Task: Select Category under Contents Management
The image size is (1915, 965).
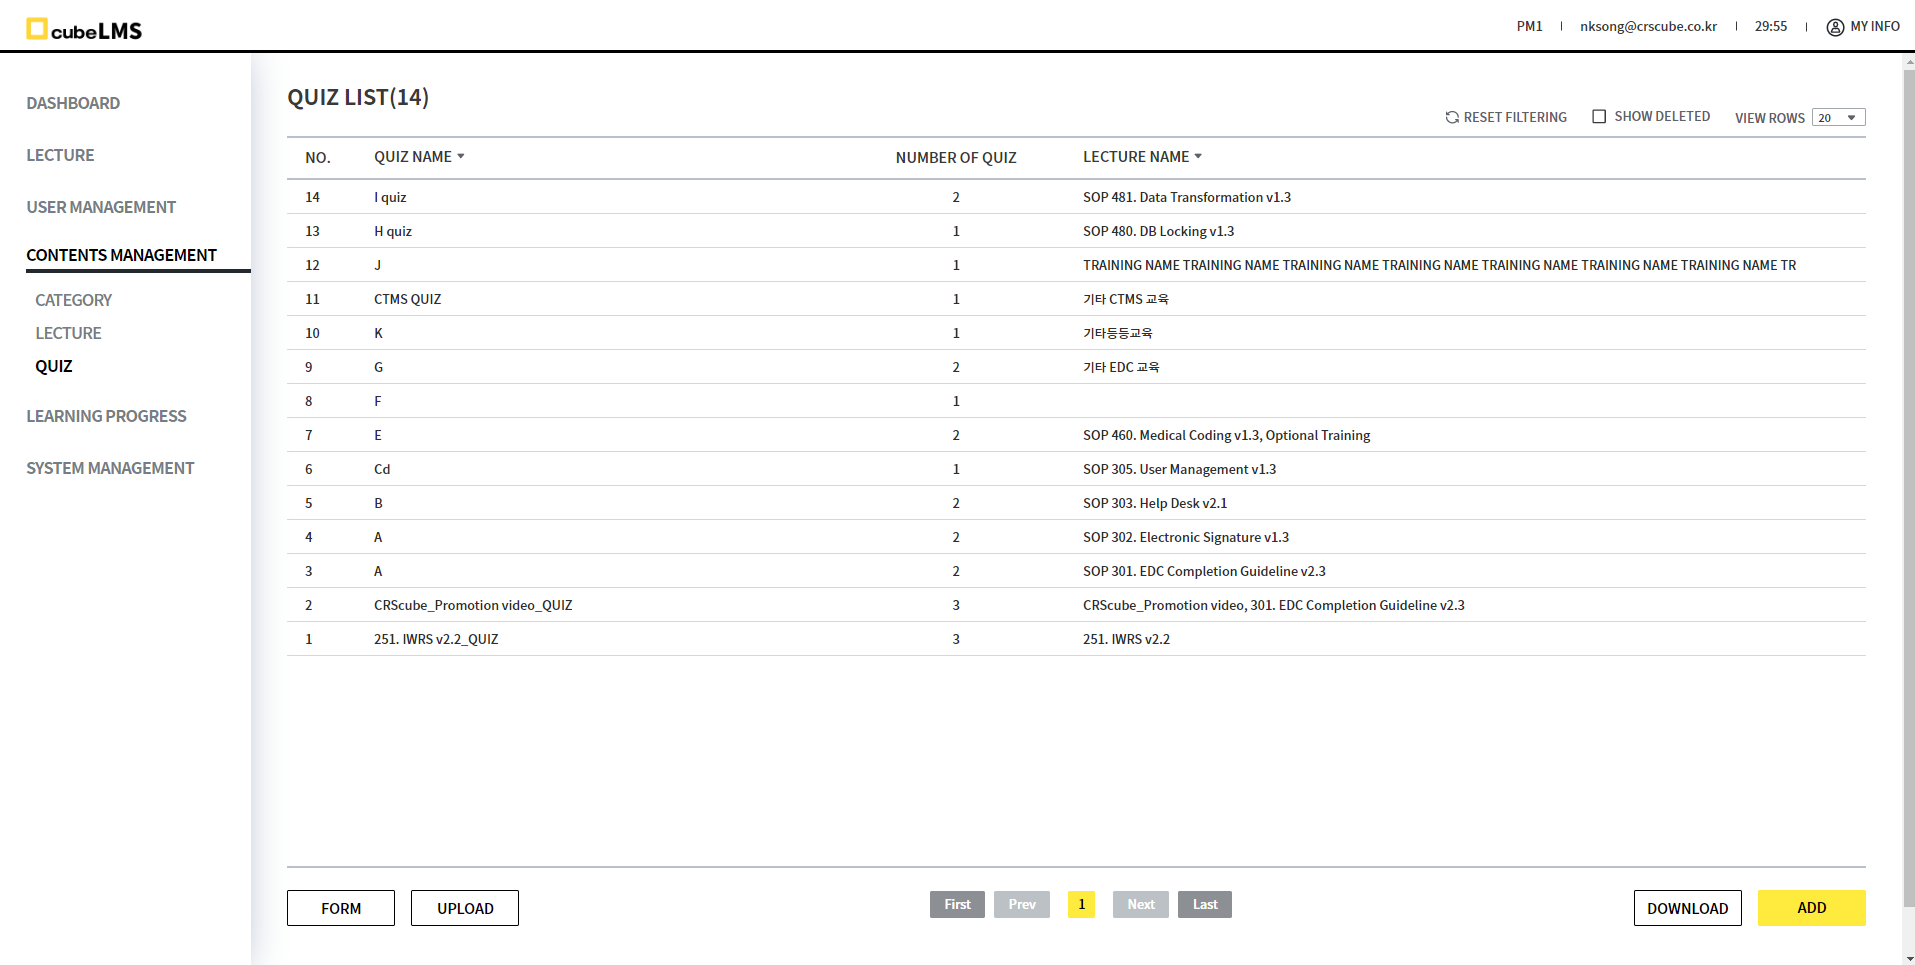Action: (x=73, y=300)
